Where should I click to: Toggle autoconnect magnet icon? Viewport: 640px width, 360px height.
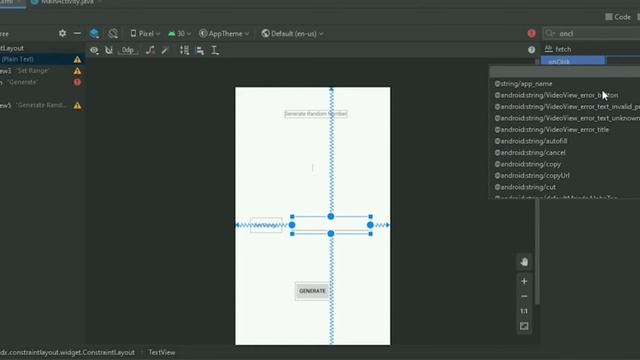tap(109, 50)
